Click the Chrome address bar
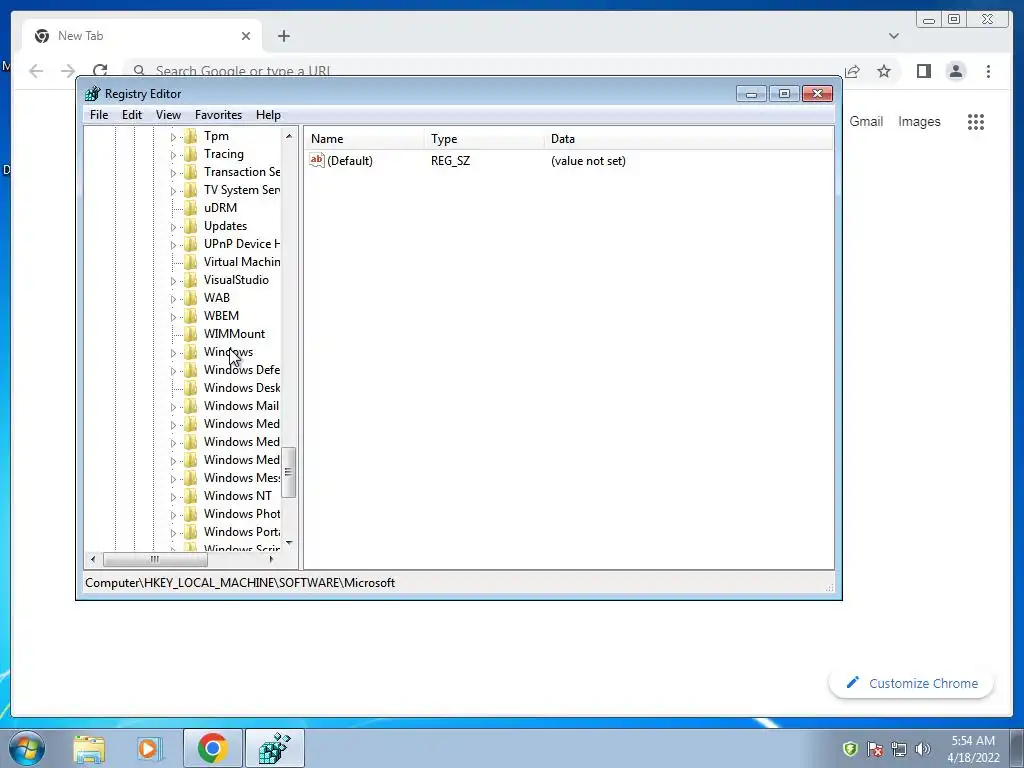This screenshot has height=768, width=1024. click(483, 71)
